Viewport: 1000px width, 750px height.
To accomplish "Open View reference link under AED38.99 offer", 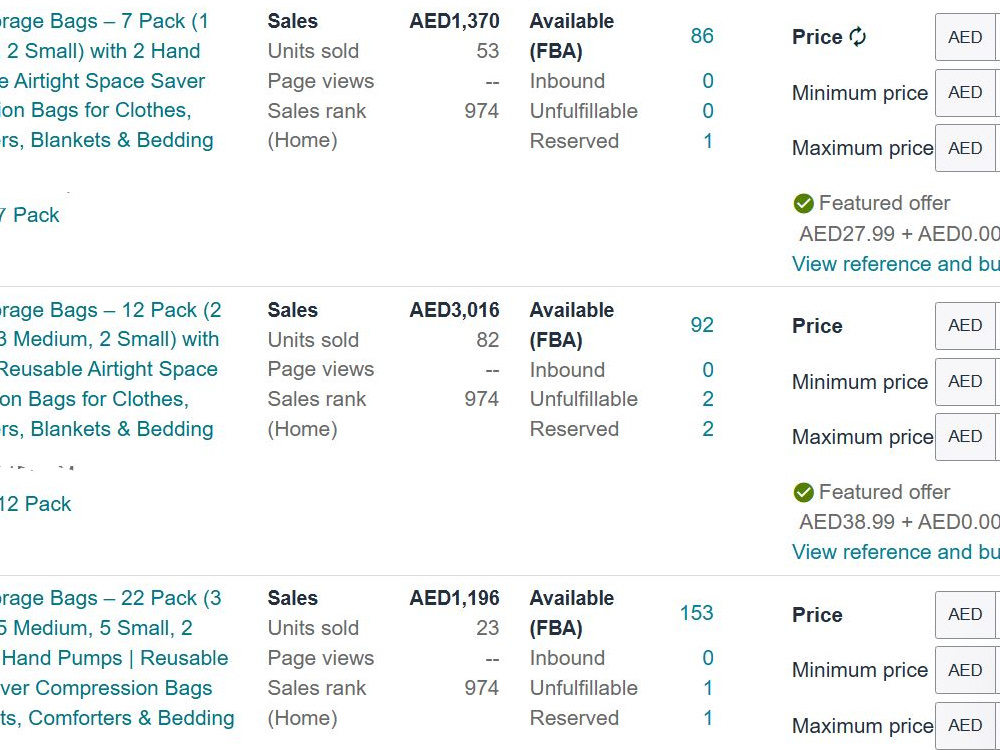I will 895,552.
